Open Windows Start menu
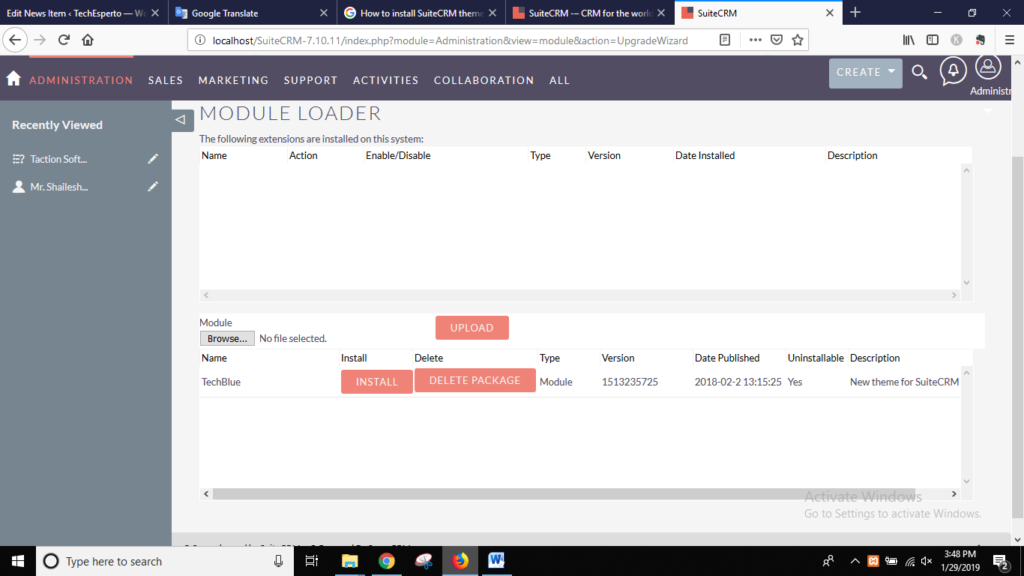 coord(18,561)
